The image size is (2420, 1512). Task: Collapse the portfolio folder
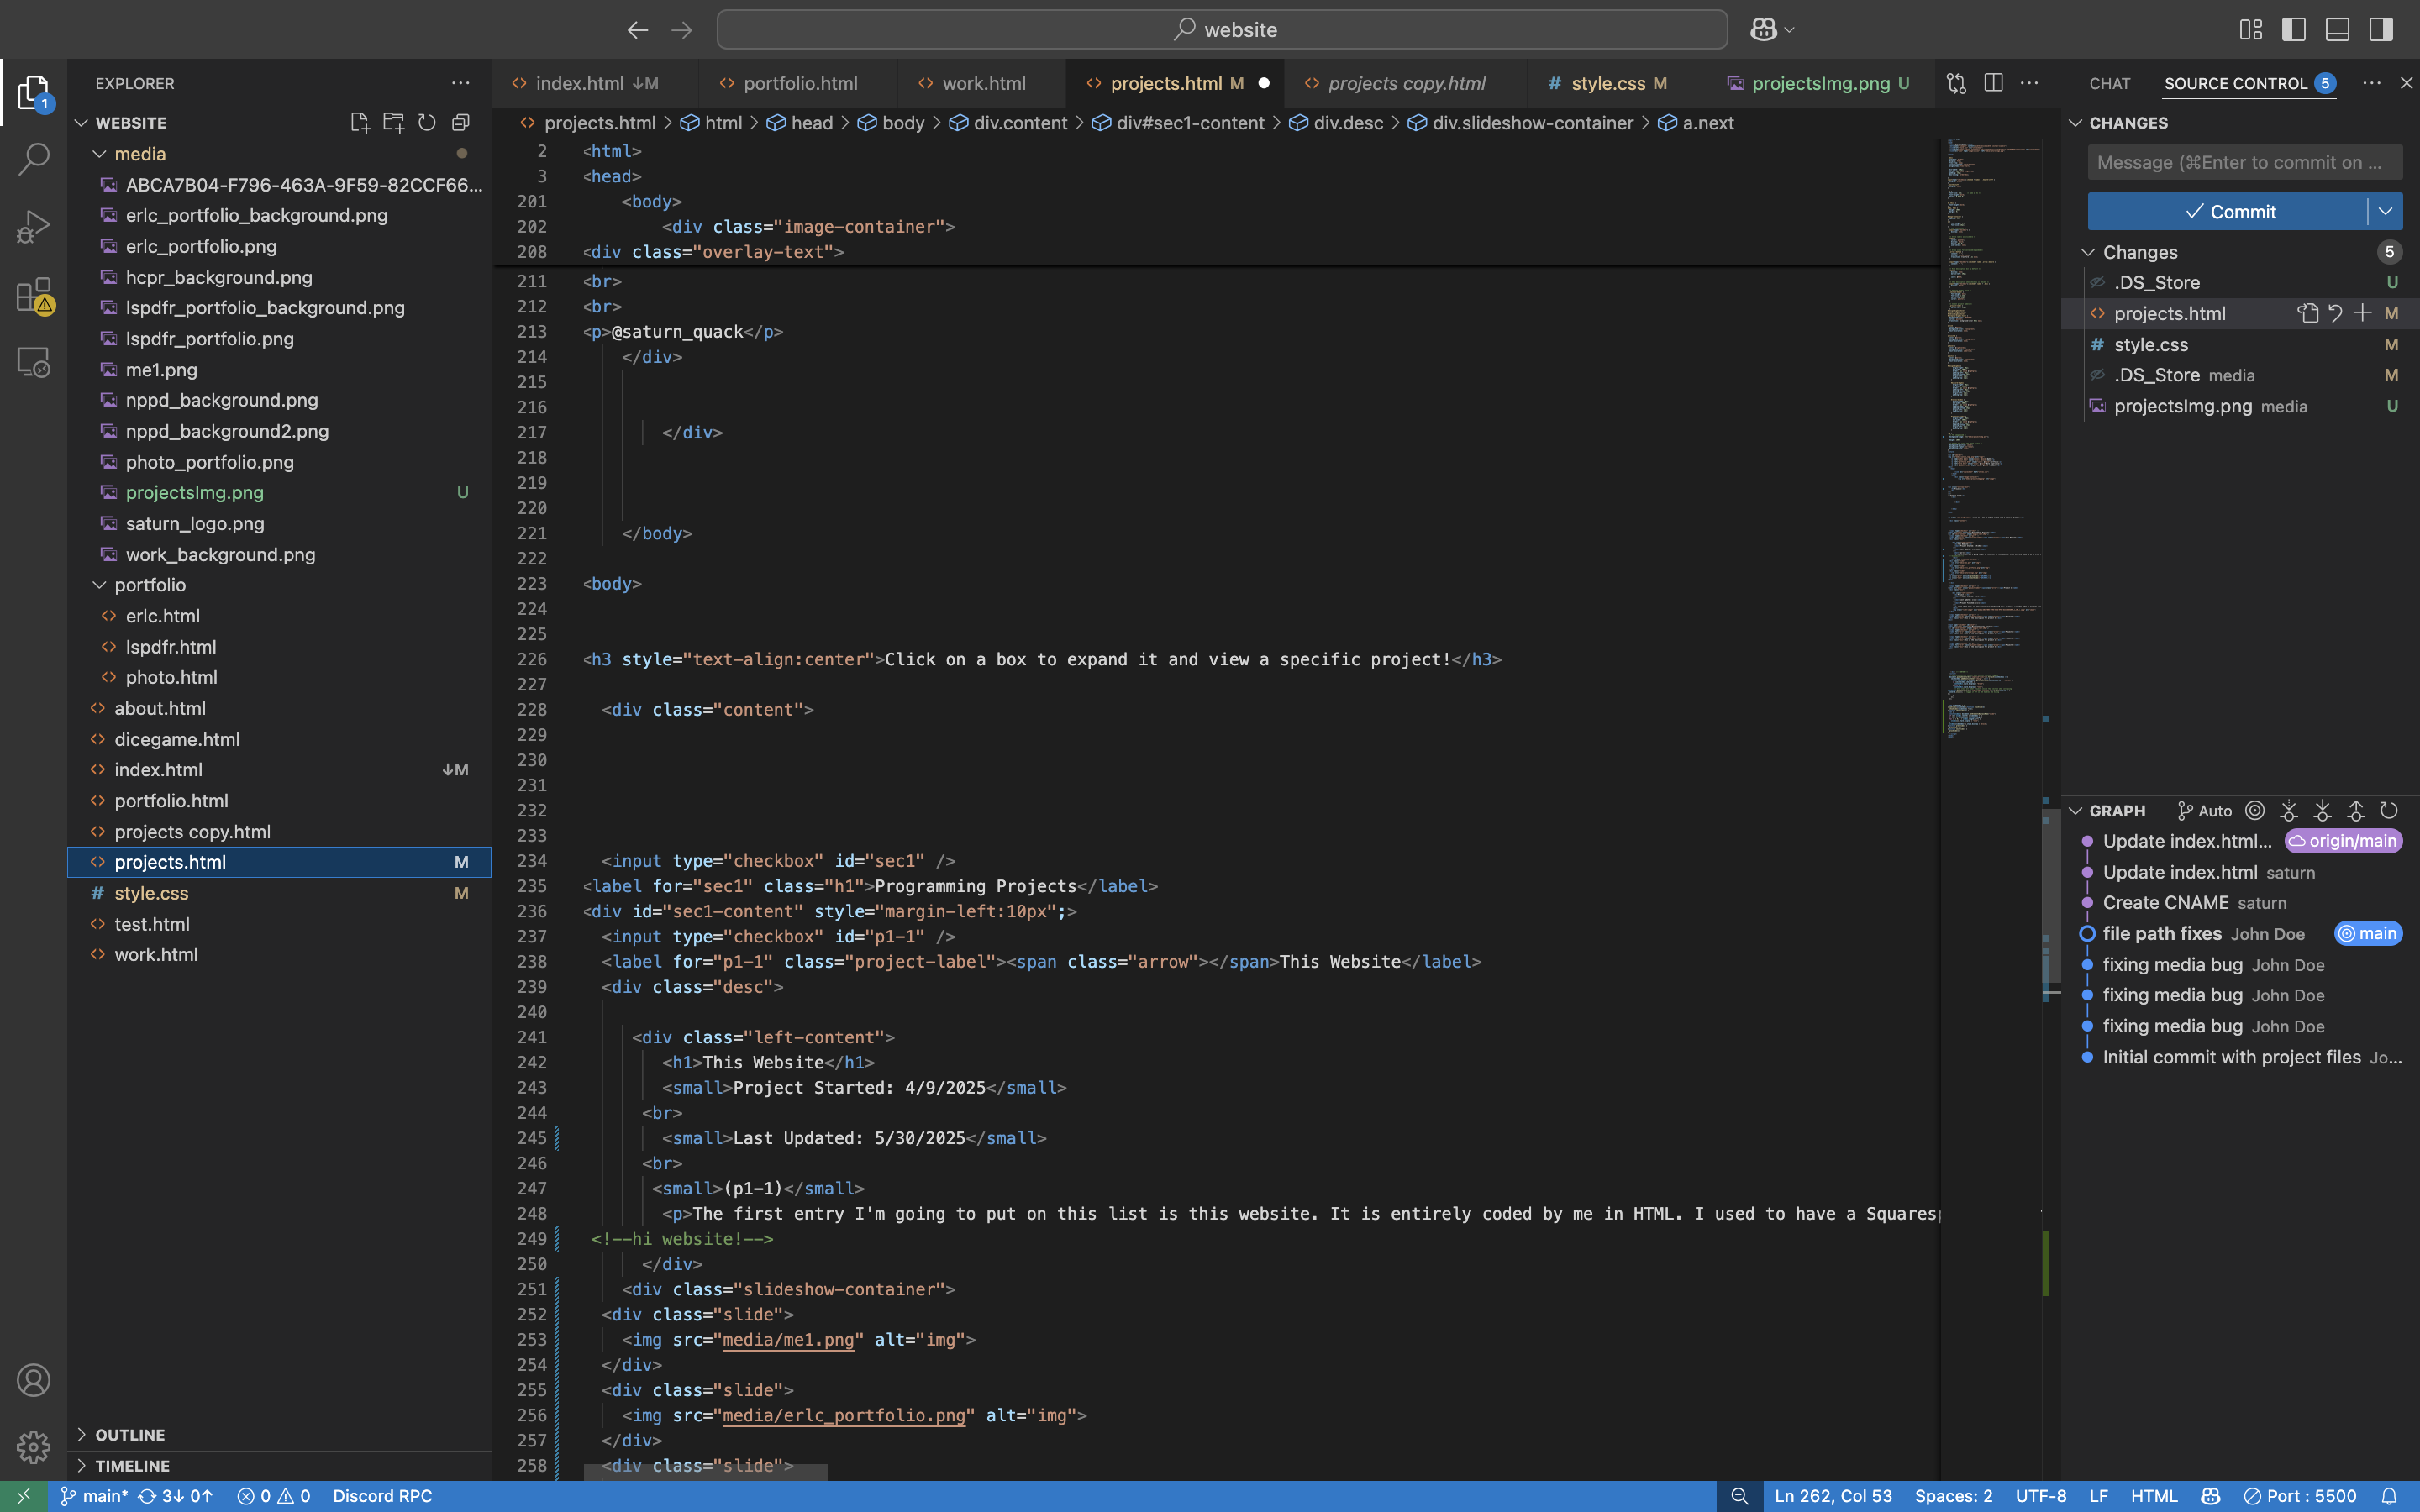pyautogui.click(x=99, y=584)
